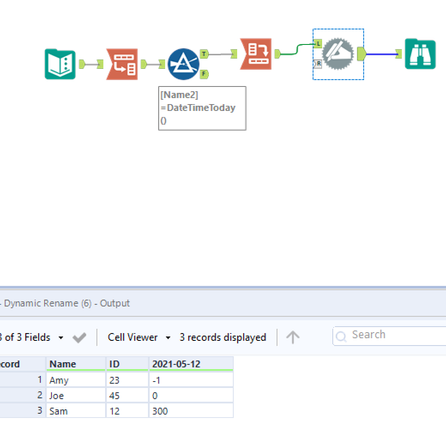Click the 'of 3 Fields' label
The width and height of the screenshot is (446, 423).
pos(27,337)
